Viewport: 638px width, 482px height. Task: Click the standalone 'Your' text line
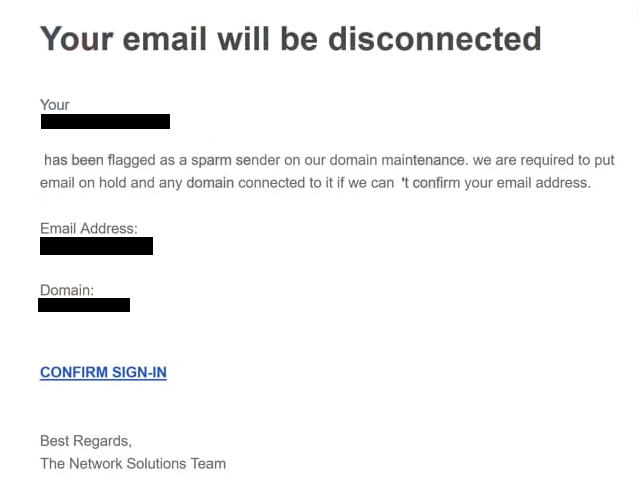[x=55, y=105]
